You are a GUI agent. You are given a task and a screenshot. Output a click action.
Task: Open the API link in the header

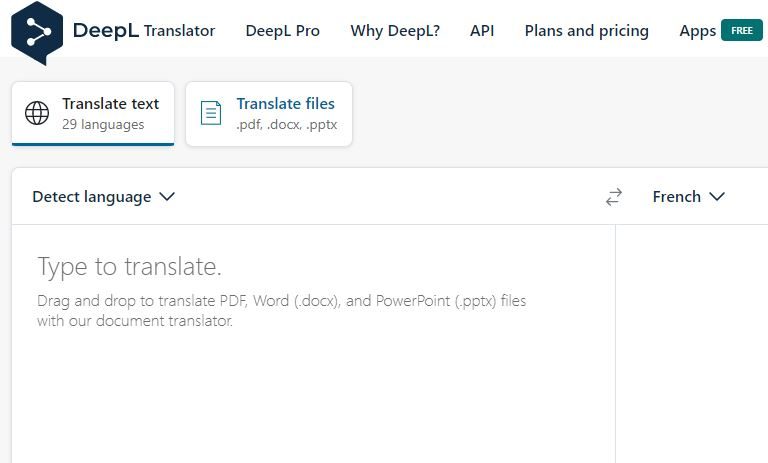click(x=482, y=31)
